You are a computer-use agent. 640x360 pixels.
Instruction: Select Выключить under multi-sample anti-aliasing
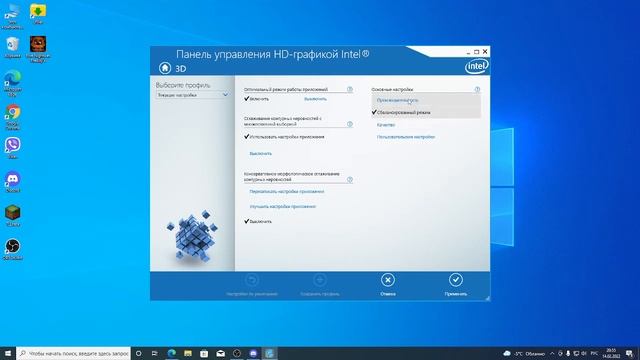(x=260, y=154)
